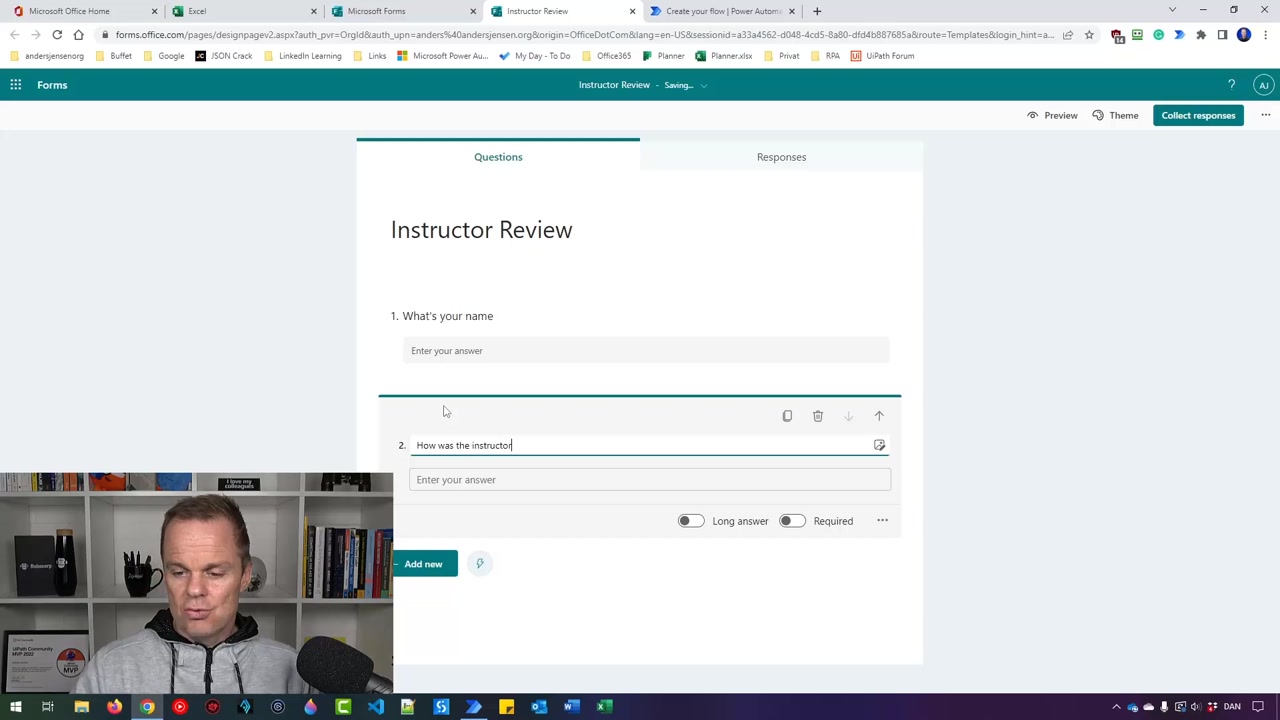1280x720 pixels.
Task: Open the Forms app launcher waffle icon
Action: tap(16, 85)
